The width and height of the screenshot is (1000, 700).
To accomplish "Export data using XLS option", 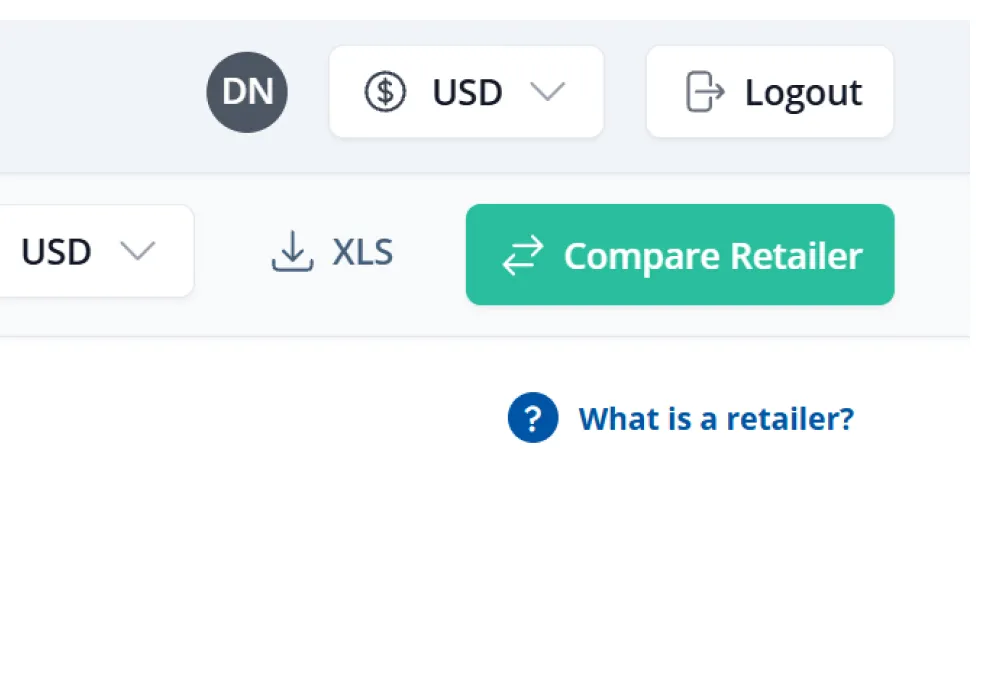I will pos(330,252).
